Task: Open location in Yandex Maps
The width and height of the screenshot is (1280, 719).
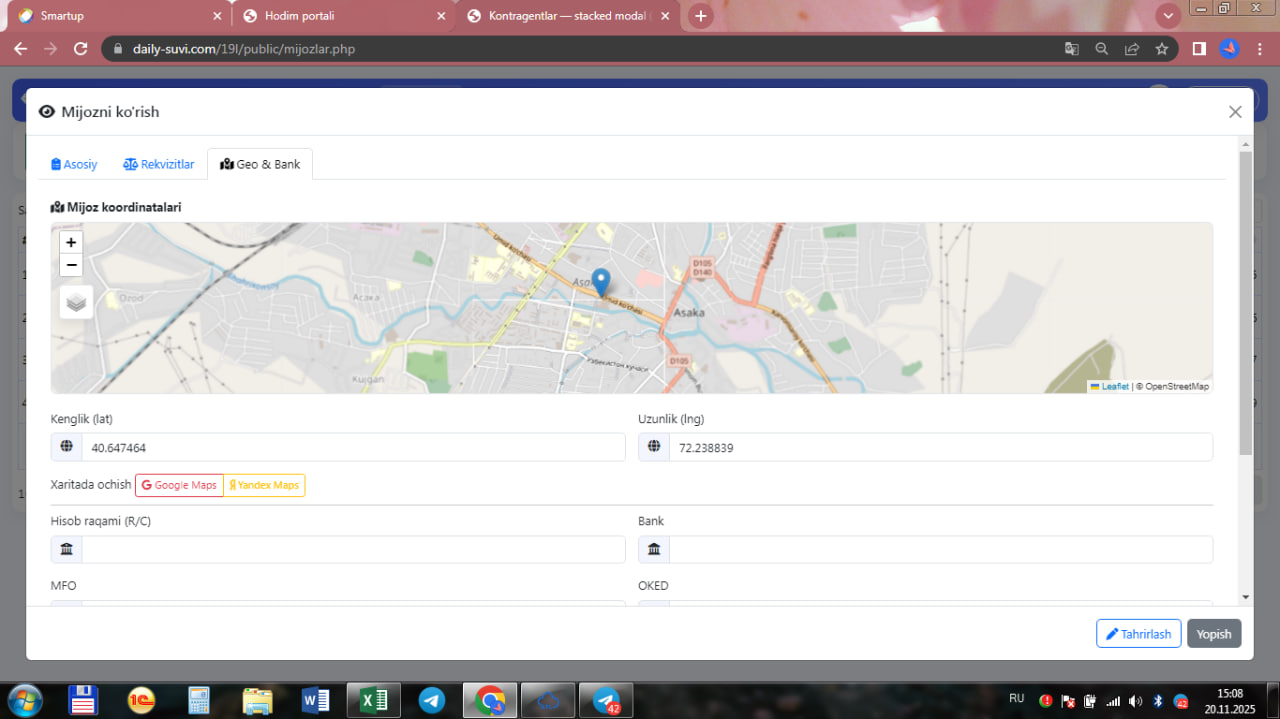Action: click(x=264, y=485)
